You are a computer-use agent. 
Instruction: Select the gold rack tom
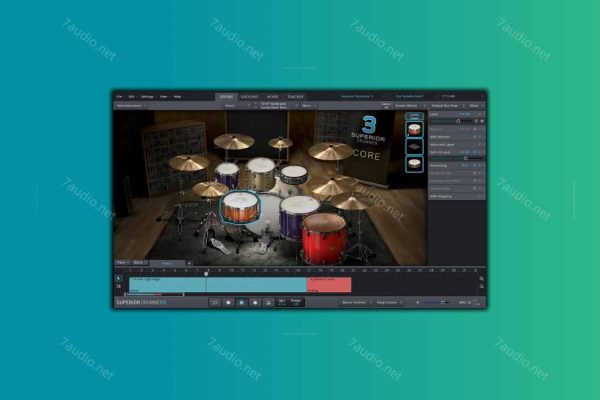[260, 173]
